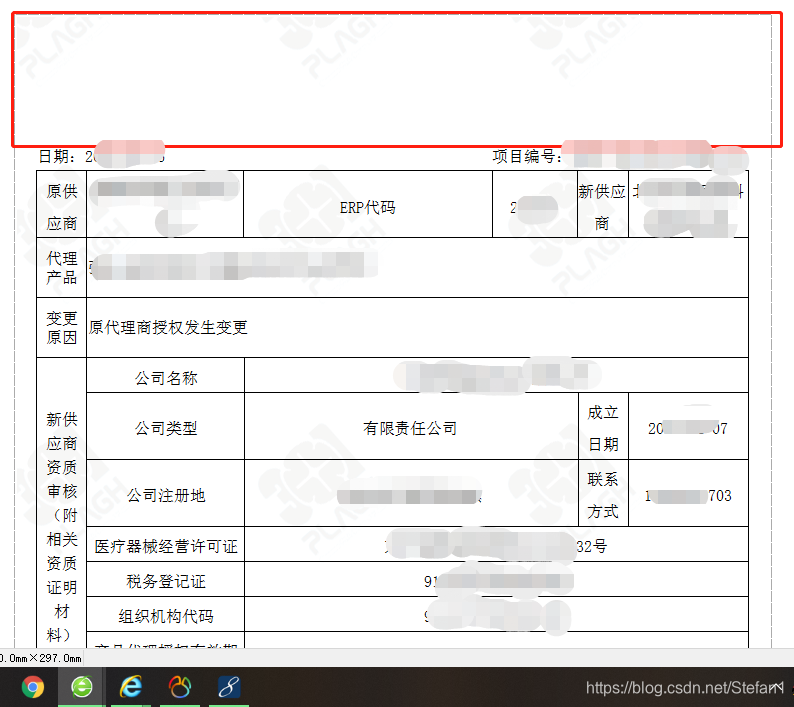This screenshot has height=707, width=794.
Task: Select the '项目编号:' label
Action: pyautogui.click(x=527, y=156)
